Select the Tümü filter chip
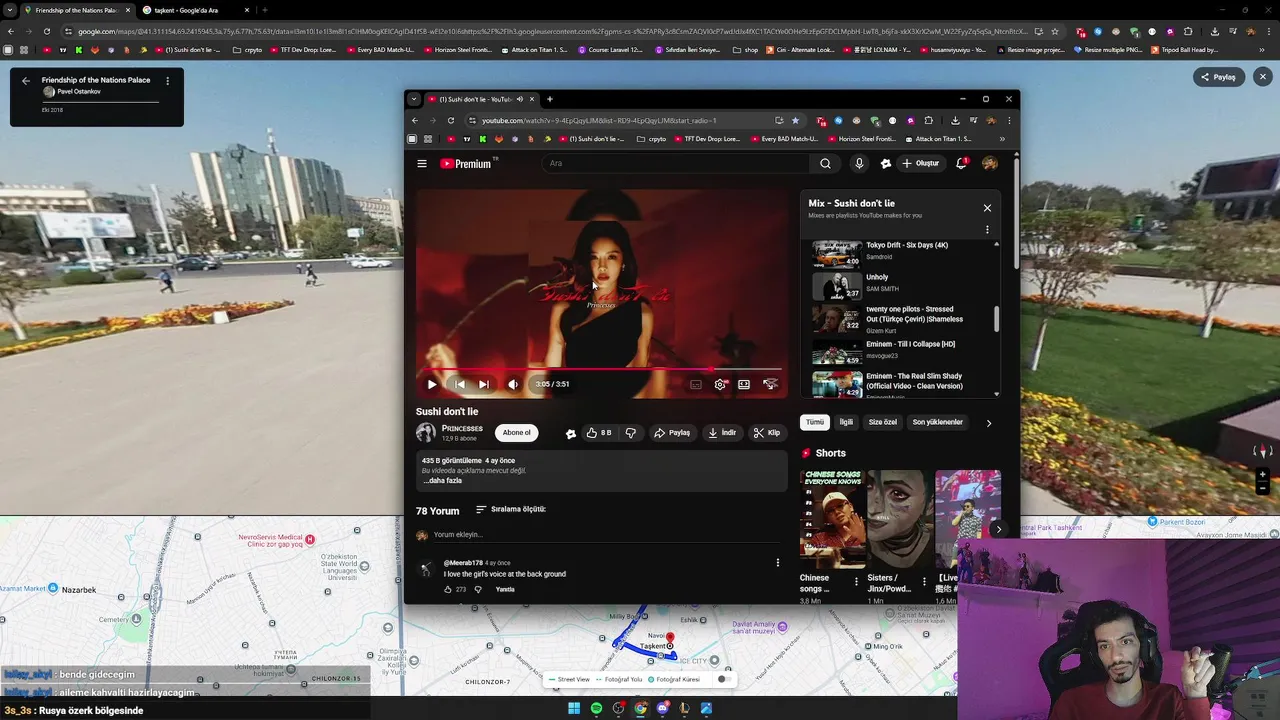1280x720 pixels. click(x=815, y=422)
